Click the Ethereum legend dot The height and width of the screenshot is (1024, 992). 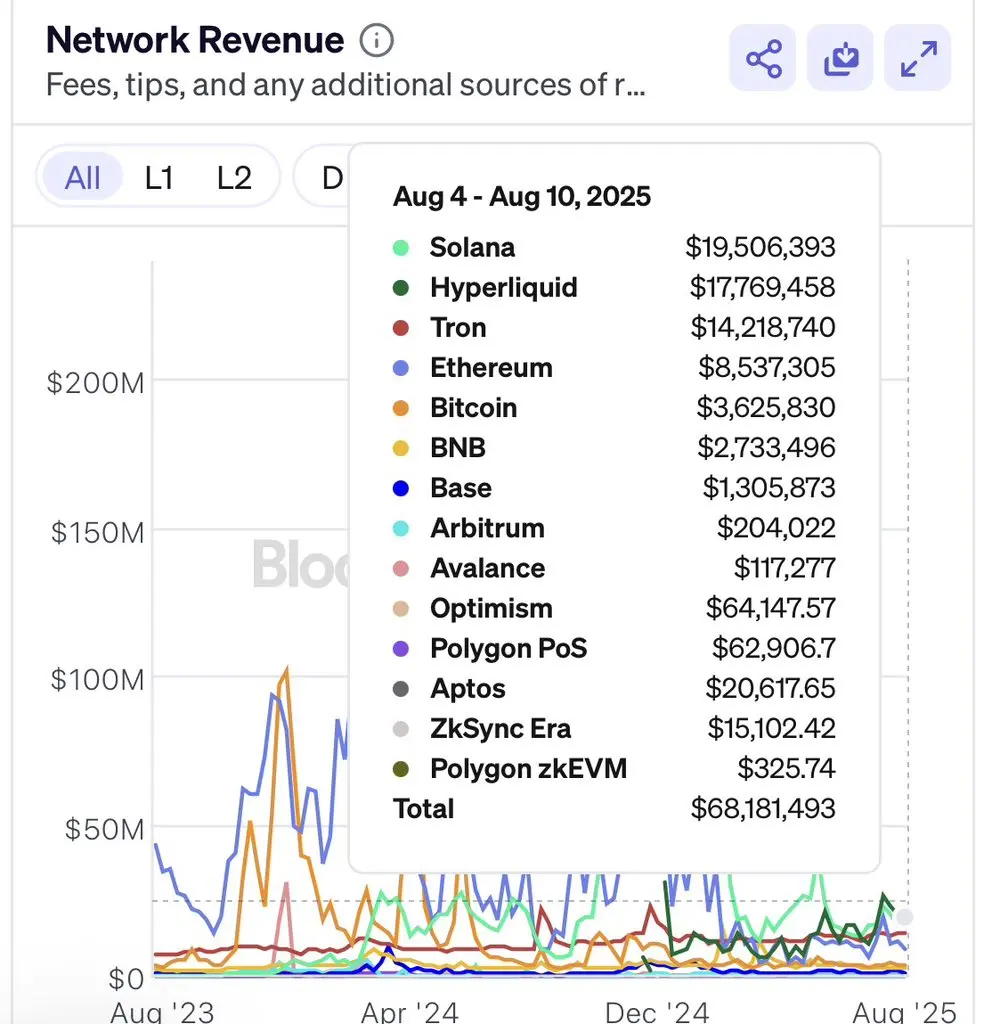pyautogui.click(x=400, y=368)
